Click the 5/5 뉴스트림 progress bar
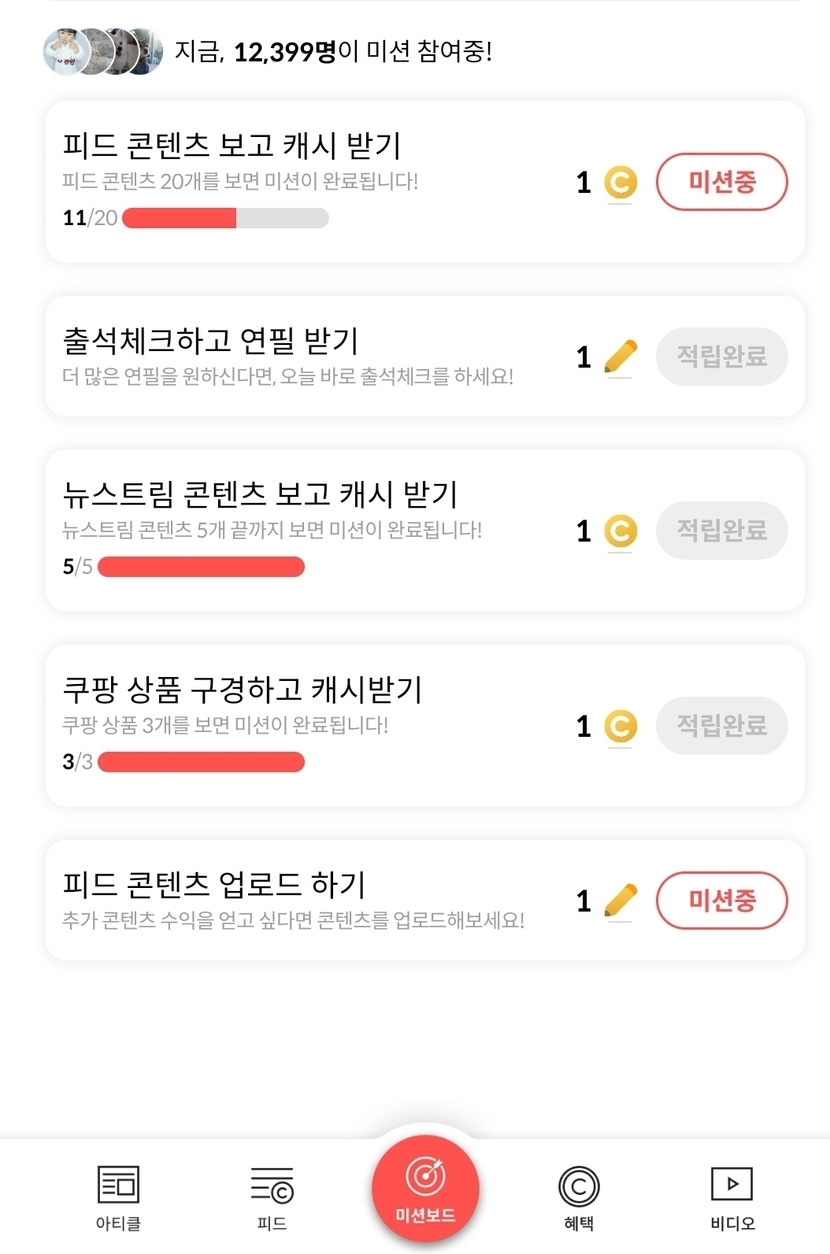The image size is (830, 1254). [201, 567]
